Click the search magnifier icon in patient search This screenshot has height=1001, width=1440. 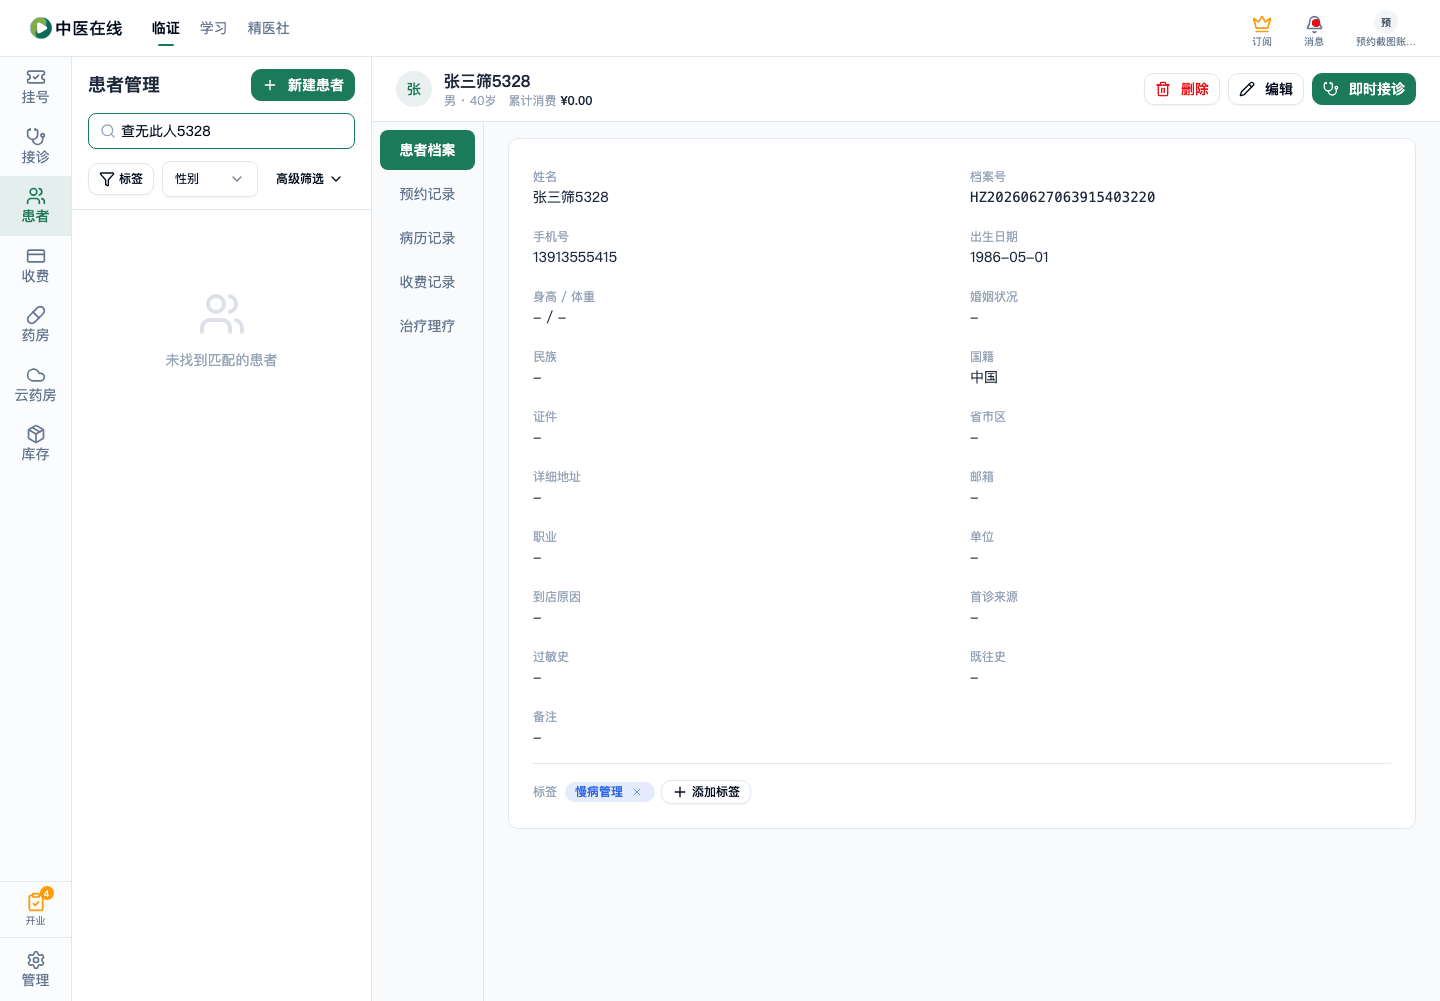tap(107, 131)
